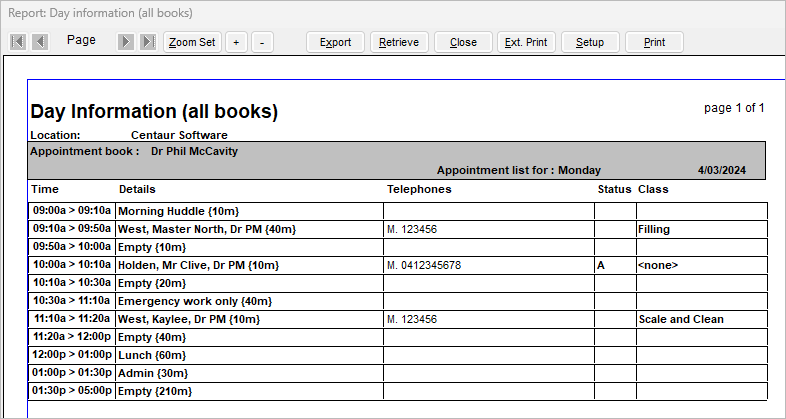The width and height of the screenshot is (786, 419).
Task: Click the 'Class' column header
Action: point(653,189)
